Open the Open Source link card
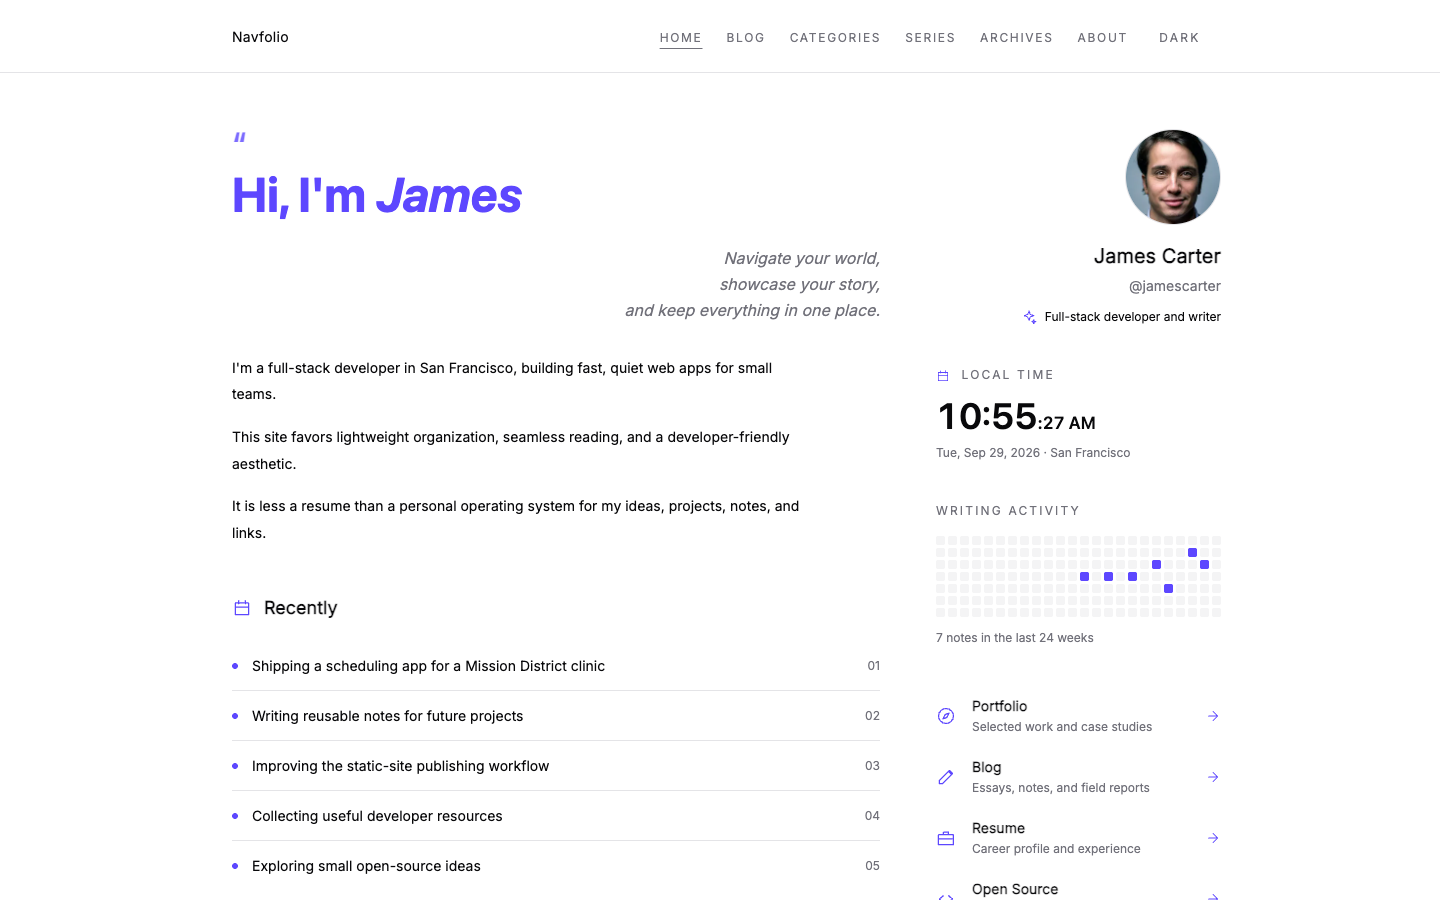The height and width of the screenshot is (900, 1440). point(1078,889)
